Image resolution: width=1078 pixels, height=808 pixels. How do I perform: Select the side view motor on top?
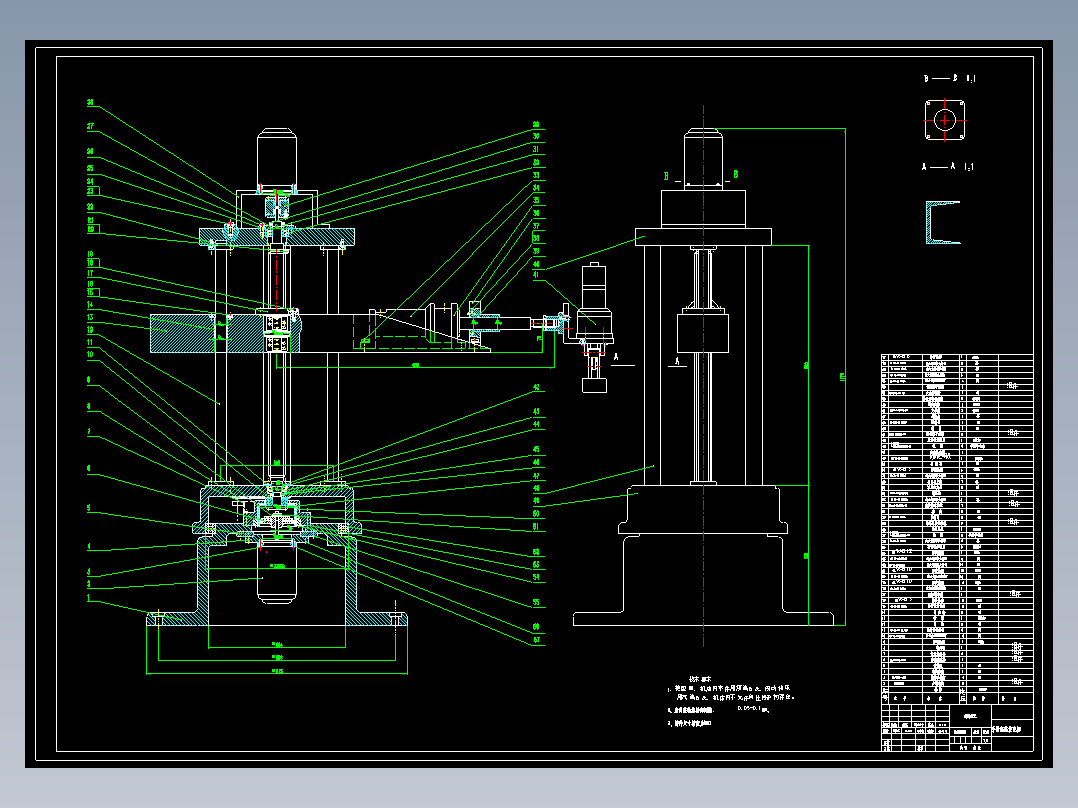[x=703, y=159]
